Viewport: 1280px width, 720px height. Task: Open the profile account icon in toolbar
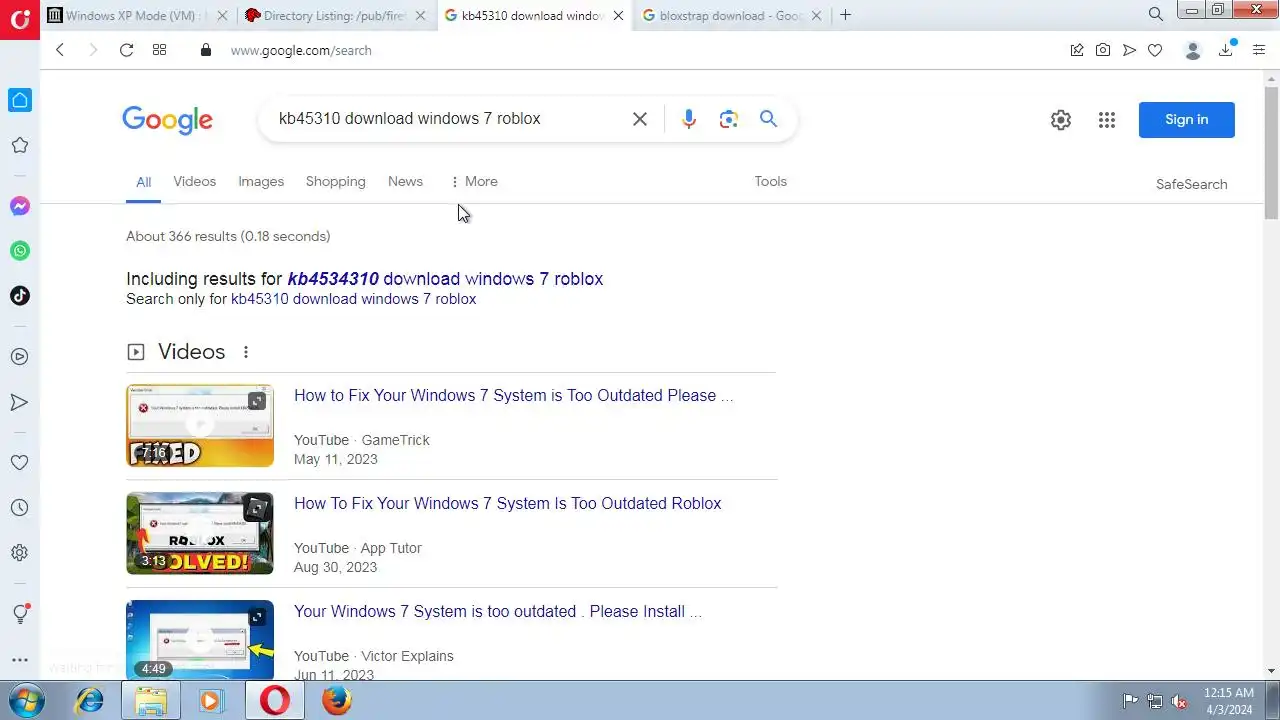pos(1192,50)
